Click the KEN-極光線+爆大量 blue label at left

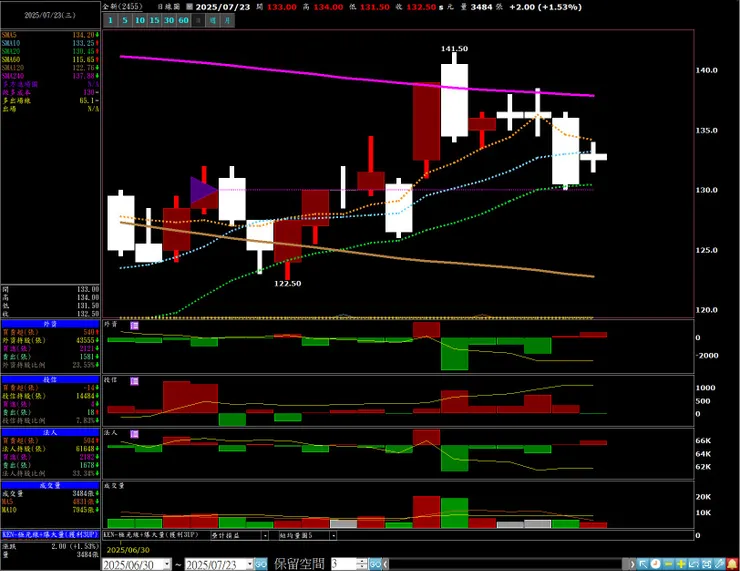50,535
